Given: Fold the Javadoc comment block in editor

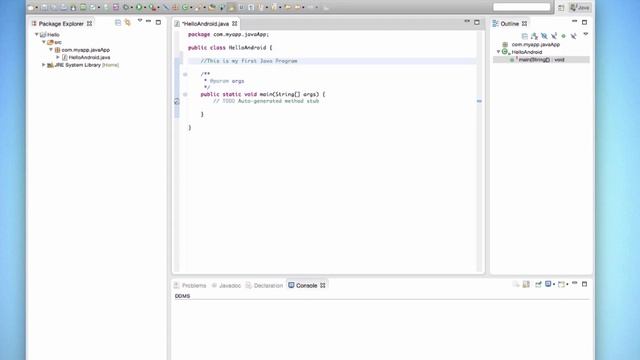Looking at the screenshot, I should [185, 74].
